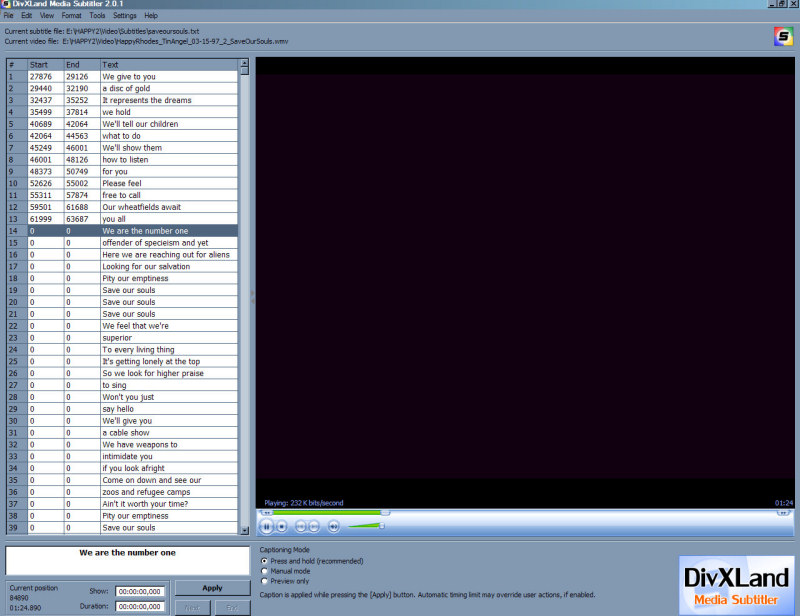The height and width of the screenshot is (616, 800).
Task: Open the Settings menu
Action: (124, 15)
